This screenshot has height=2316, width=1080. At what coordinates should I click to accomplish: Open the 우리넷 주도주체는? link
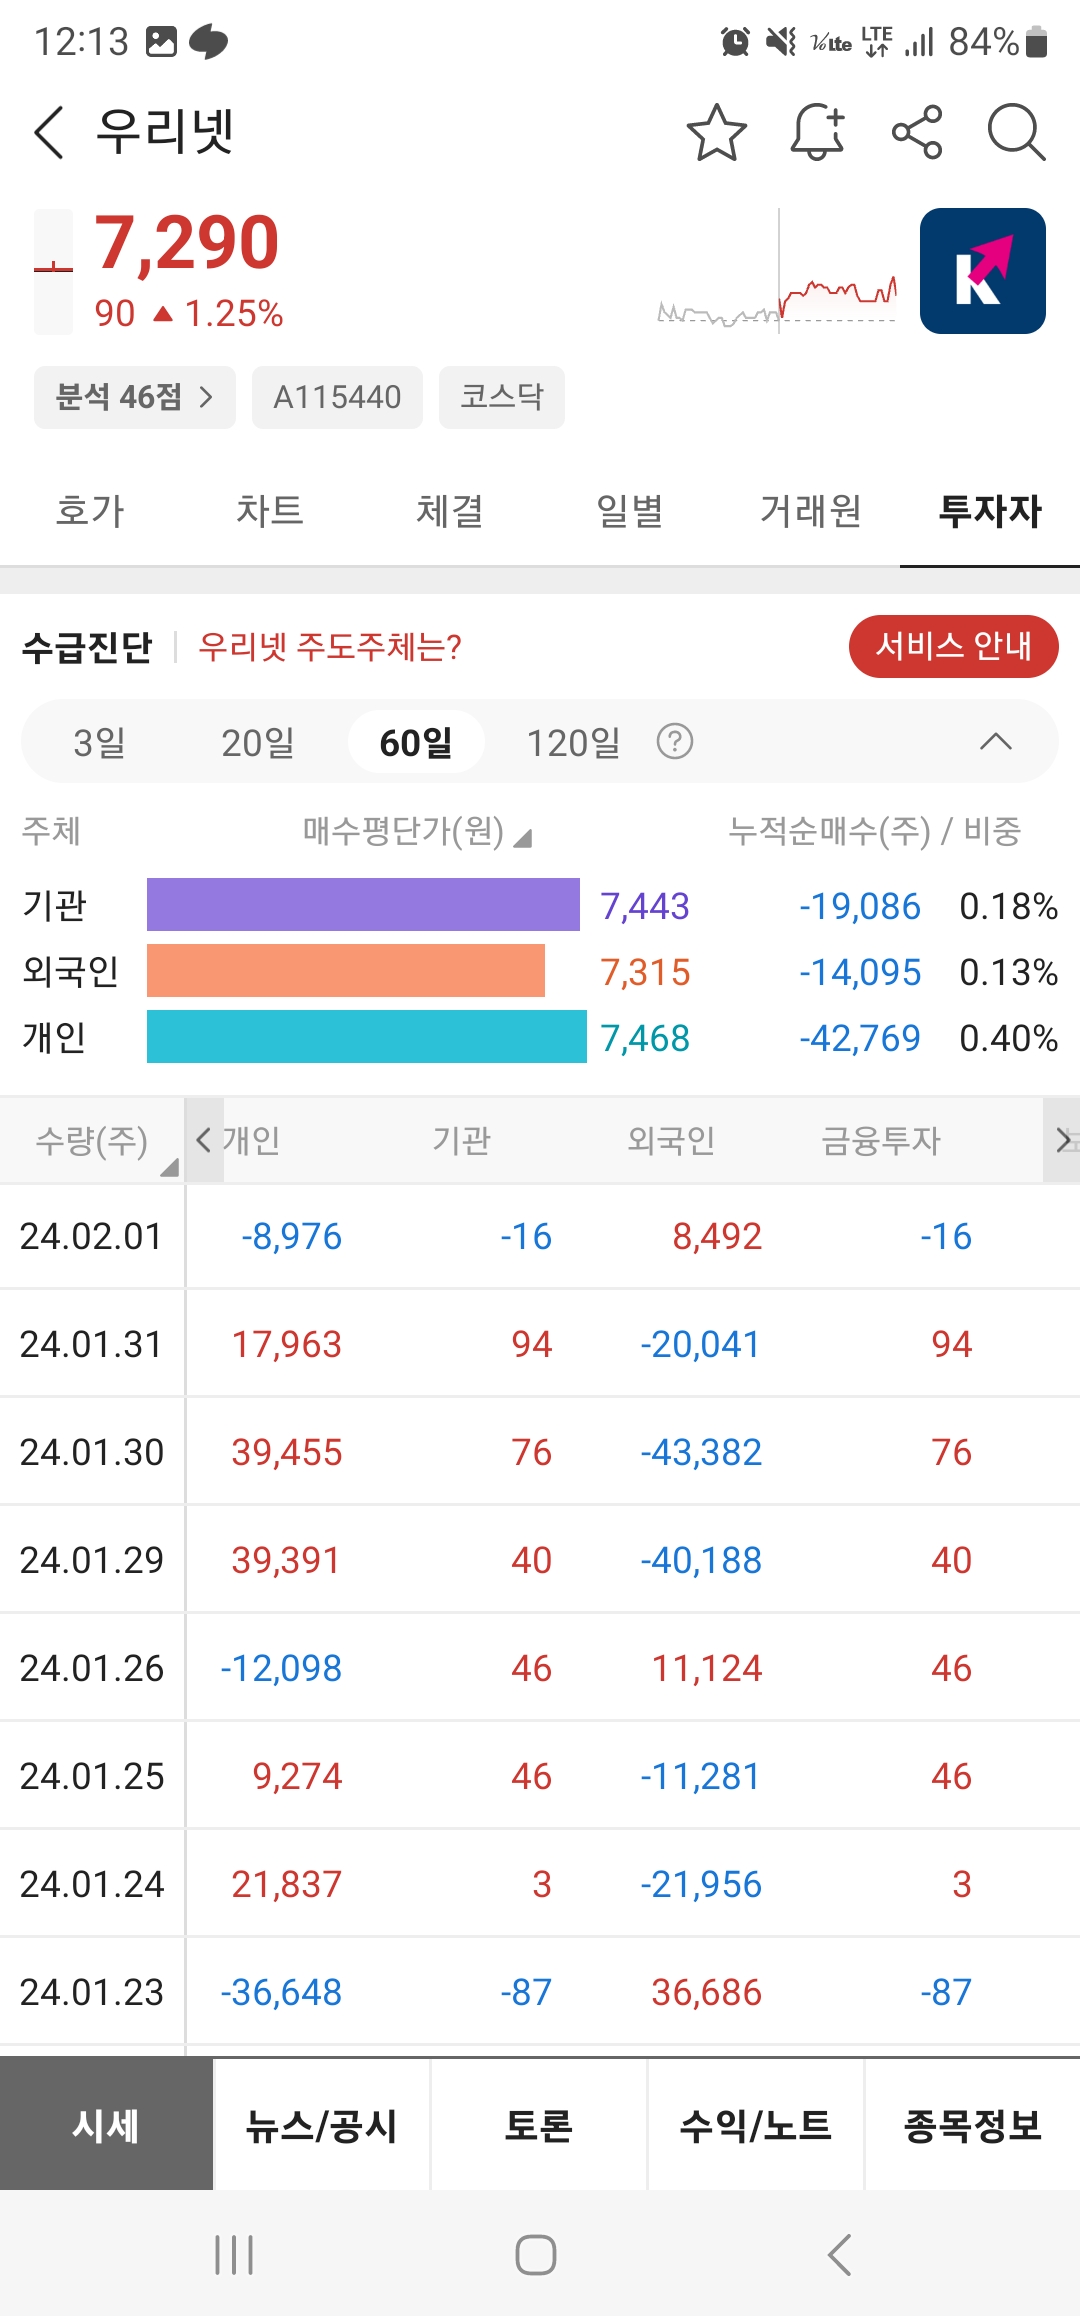pyautogui.click(x=330, y=647)
